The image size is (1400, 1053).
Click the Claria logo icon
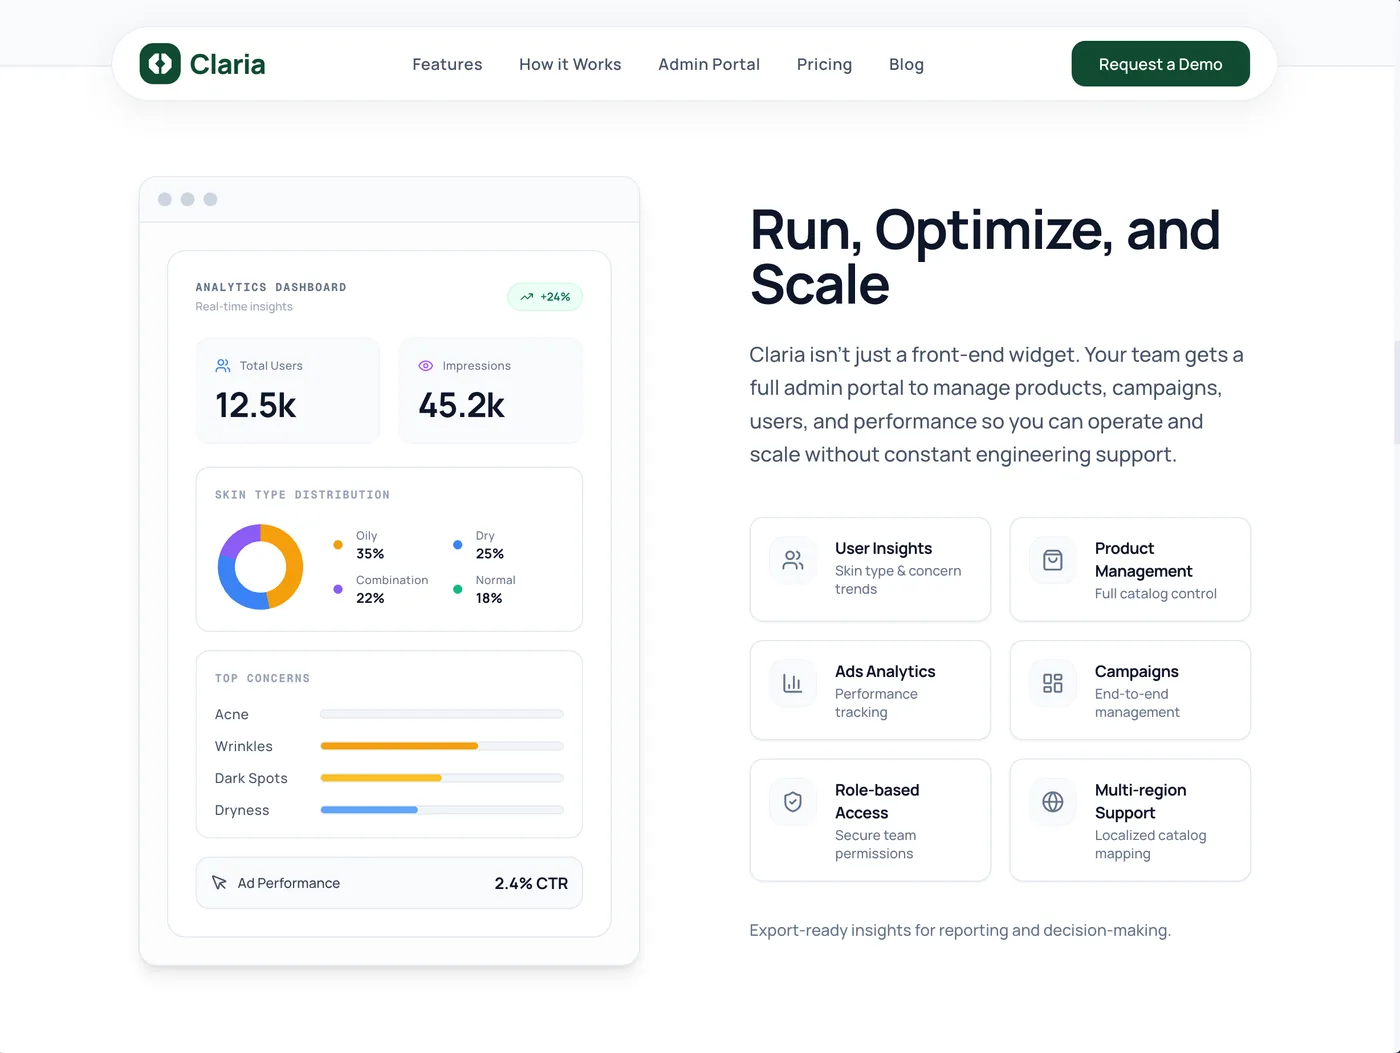pos(160,64)
